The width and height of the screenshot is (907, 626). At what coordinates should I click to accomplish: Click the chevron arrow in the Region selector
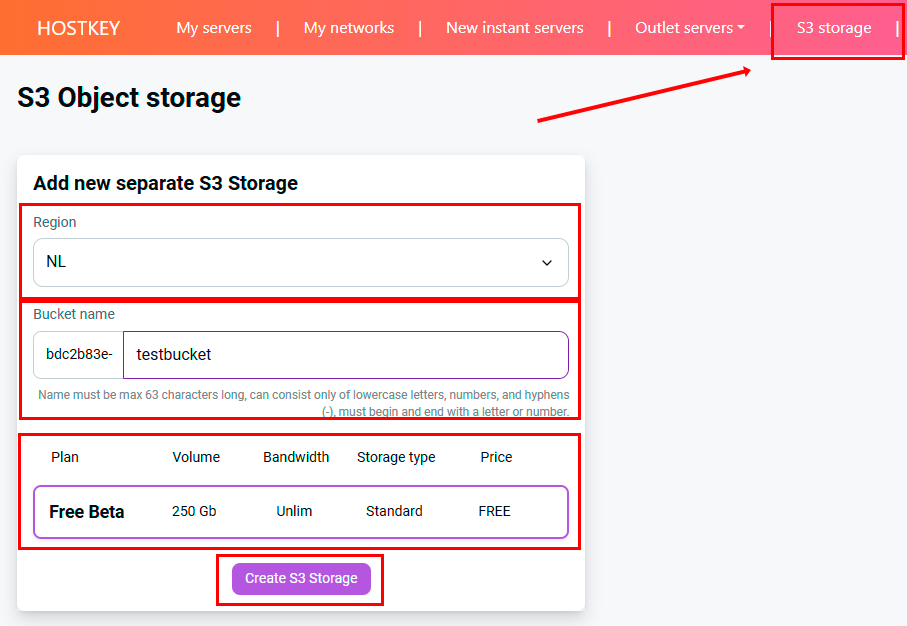coord(547,263)
